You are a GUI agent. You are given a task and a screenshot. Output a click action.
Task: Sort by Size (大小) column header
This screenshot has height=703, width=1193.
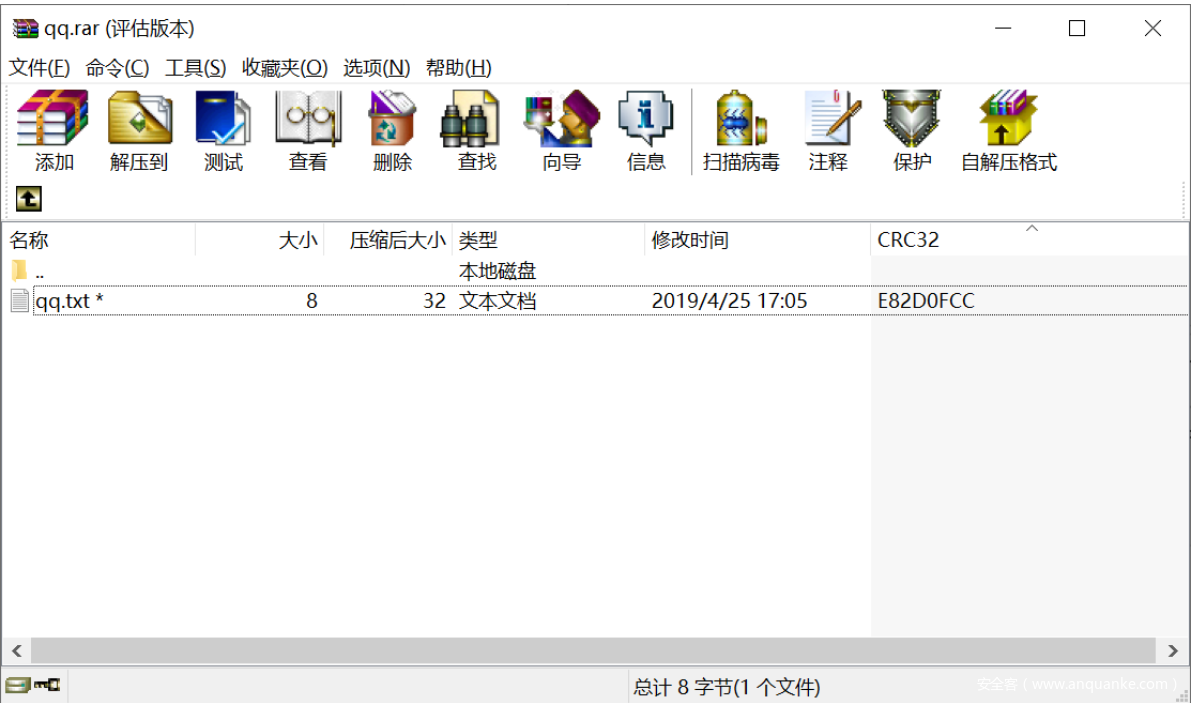pos(259,240)
